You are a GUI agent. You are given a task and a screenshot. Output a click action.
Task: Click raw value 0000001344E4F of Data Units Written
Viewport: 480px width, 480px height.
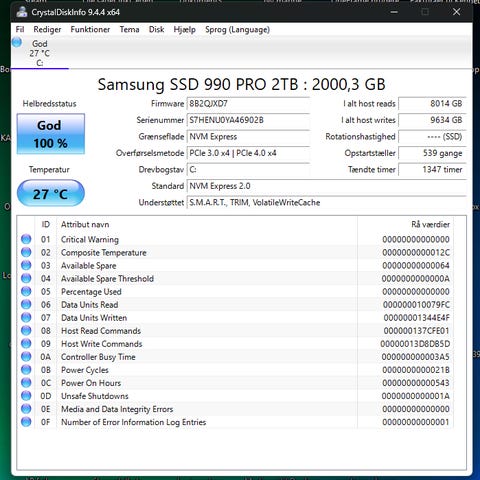[416, 318]
